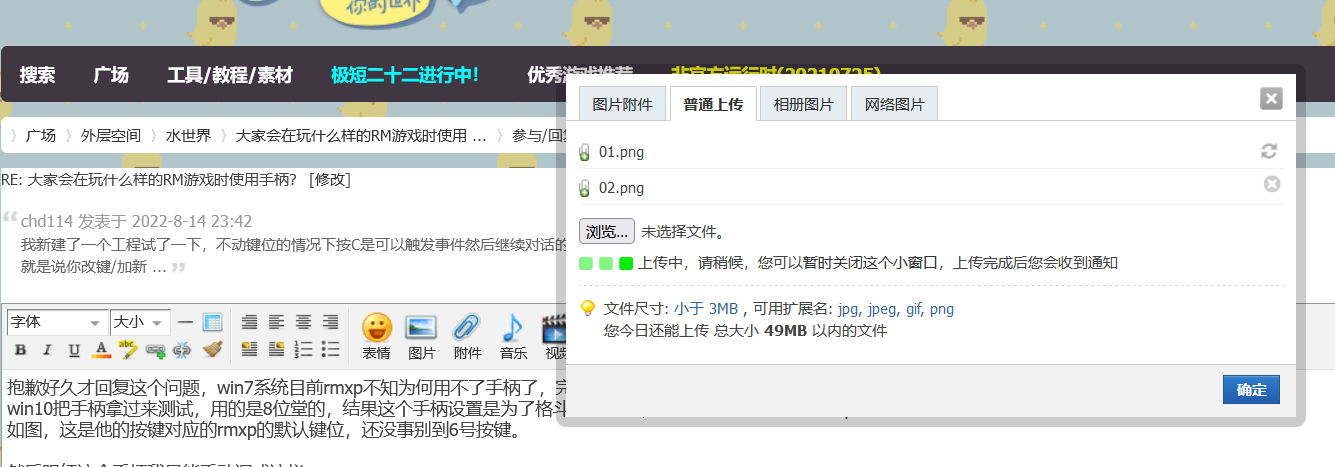Image resolution: width=1335 pixels, height=467 pixels.
Task: Click the [修改] edit subject link
Action: [330, 180]
